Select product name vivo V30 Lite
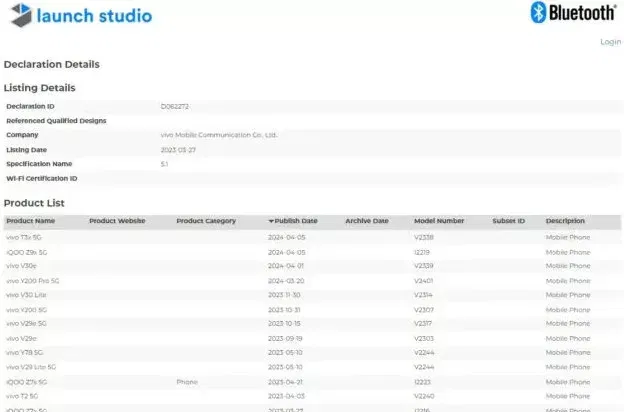The width and height of the screenshot is (624, 412). click(x=26, y=295)
